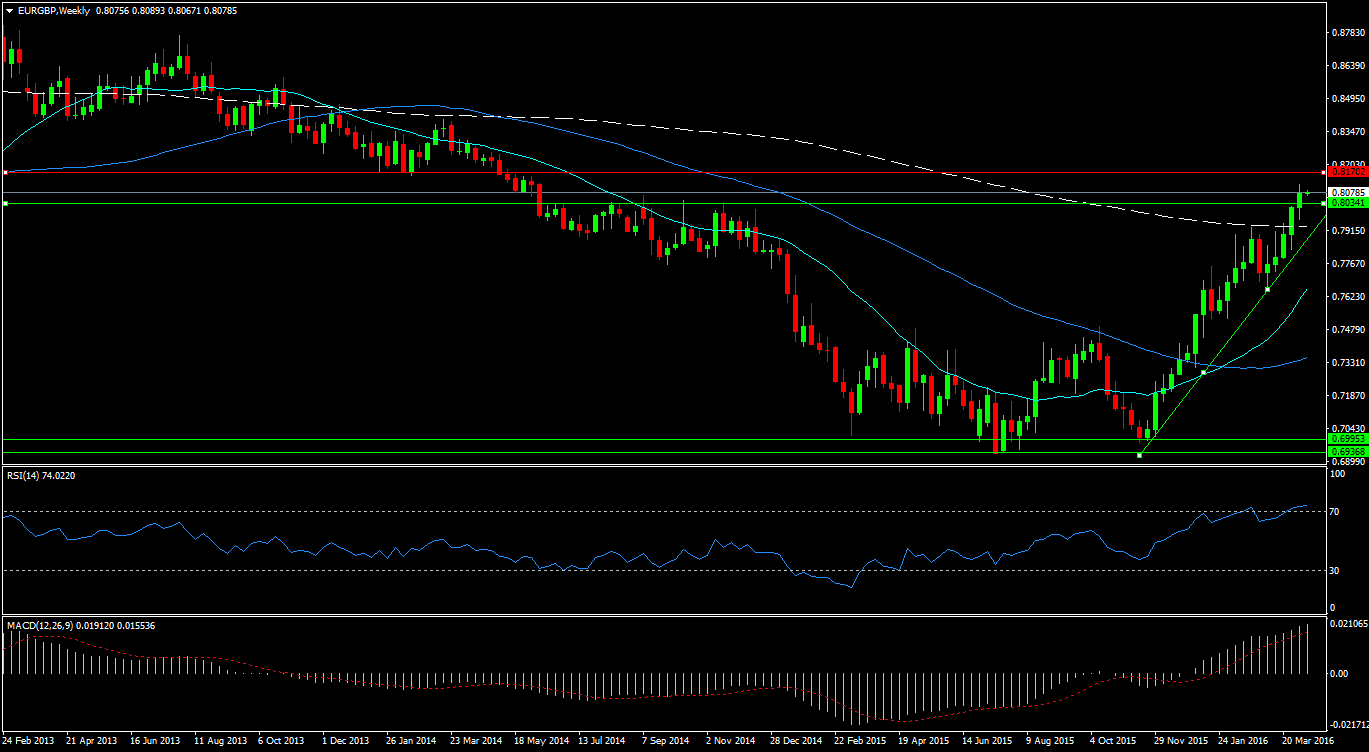
Task: Click the red line's right anchor handle
Action: tap(1323, 172)
